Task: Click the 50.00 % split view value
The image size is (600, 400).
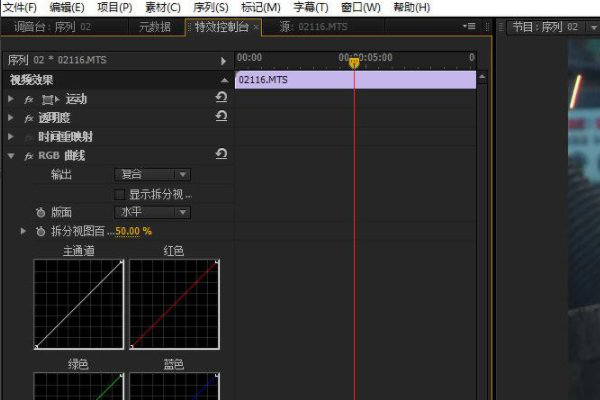Action: pos(133,231)
